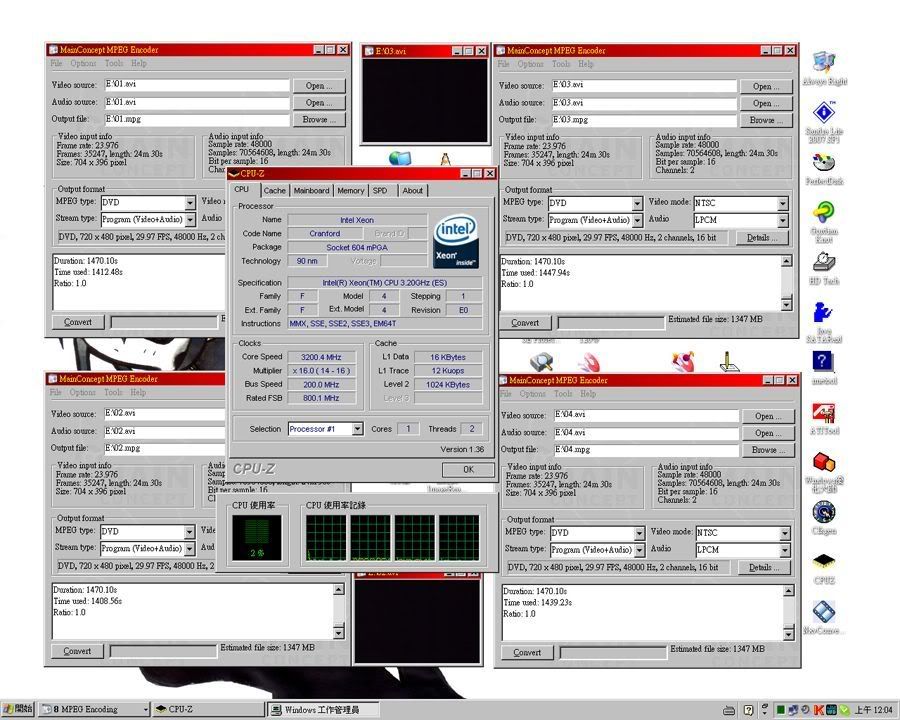Click the "Time used: 1439.23s" log line
This screenshot has width=900, height=720.
point(537,602)
